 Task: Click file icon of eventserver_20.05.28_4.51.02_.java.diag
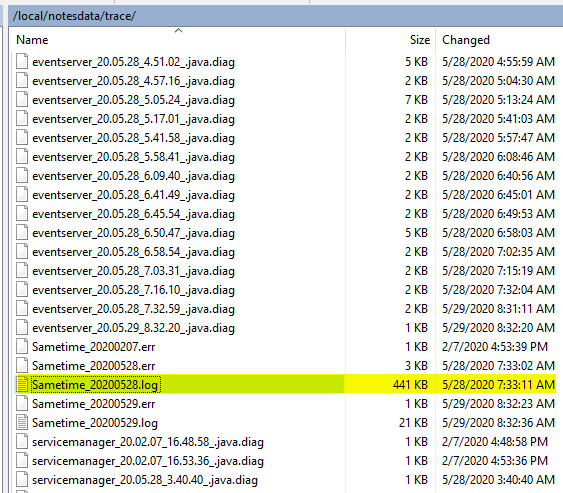22,61
